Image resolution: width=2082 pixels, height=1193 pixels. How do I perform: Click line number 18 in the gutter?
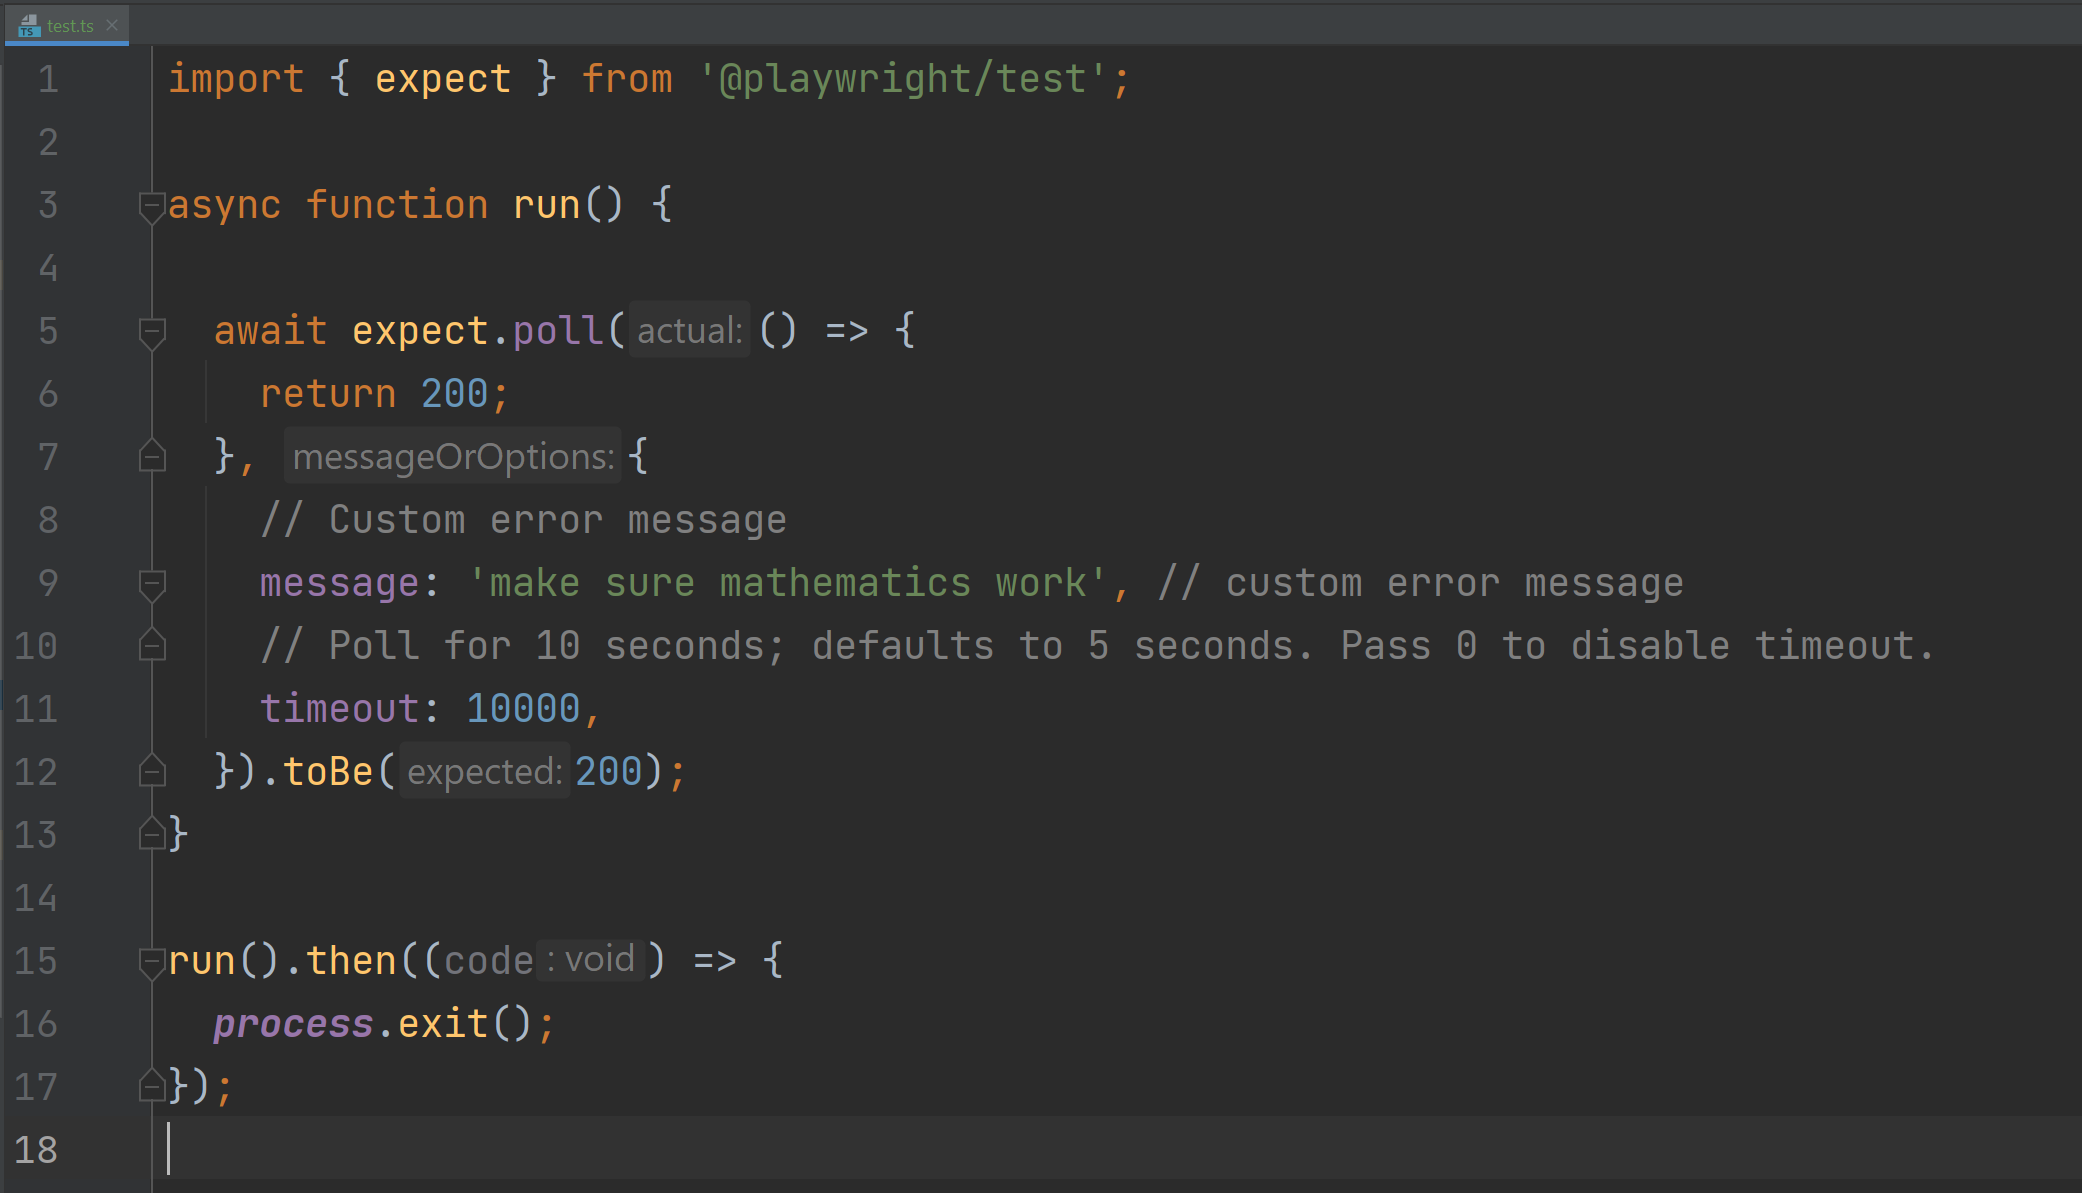(36, 1150)
